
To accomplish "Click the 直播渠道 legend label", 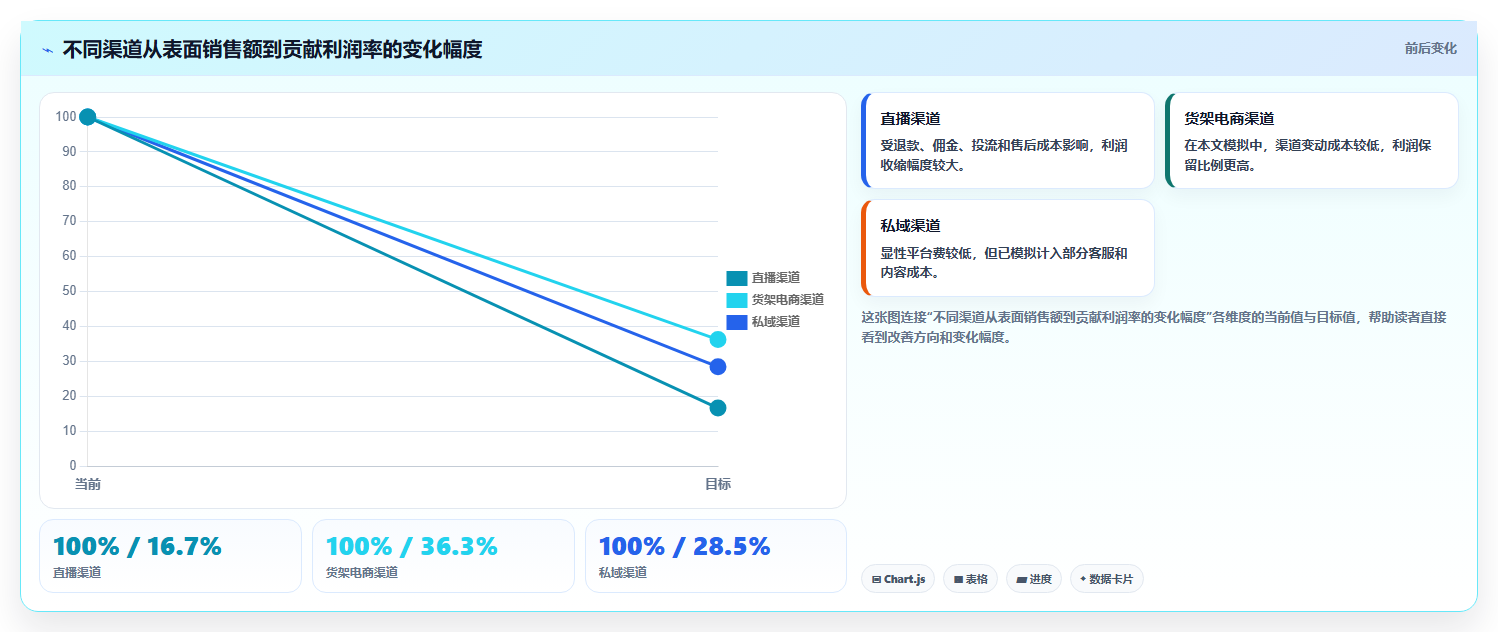I will click(x=776, y=278).
